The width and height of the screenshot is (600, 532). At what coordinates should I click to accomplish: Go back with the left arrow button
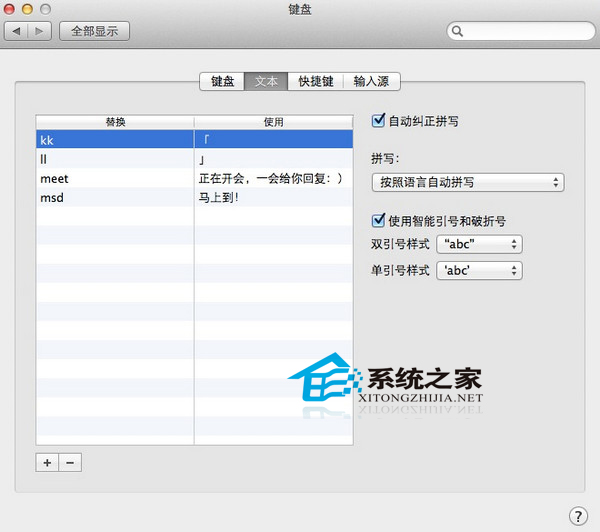coord(16,31)
